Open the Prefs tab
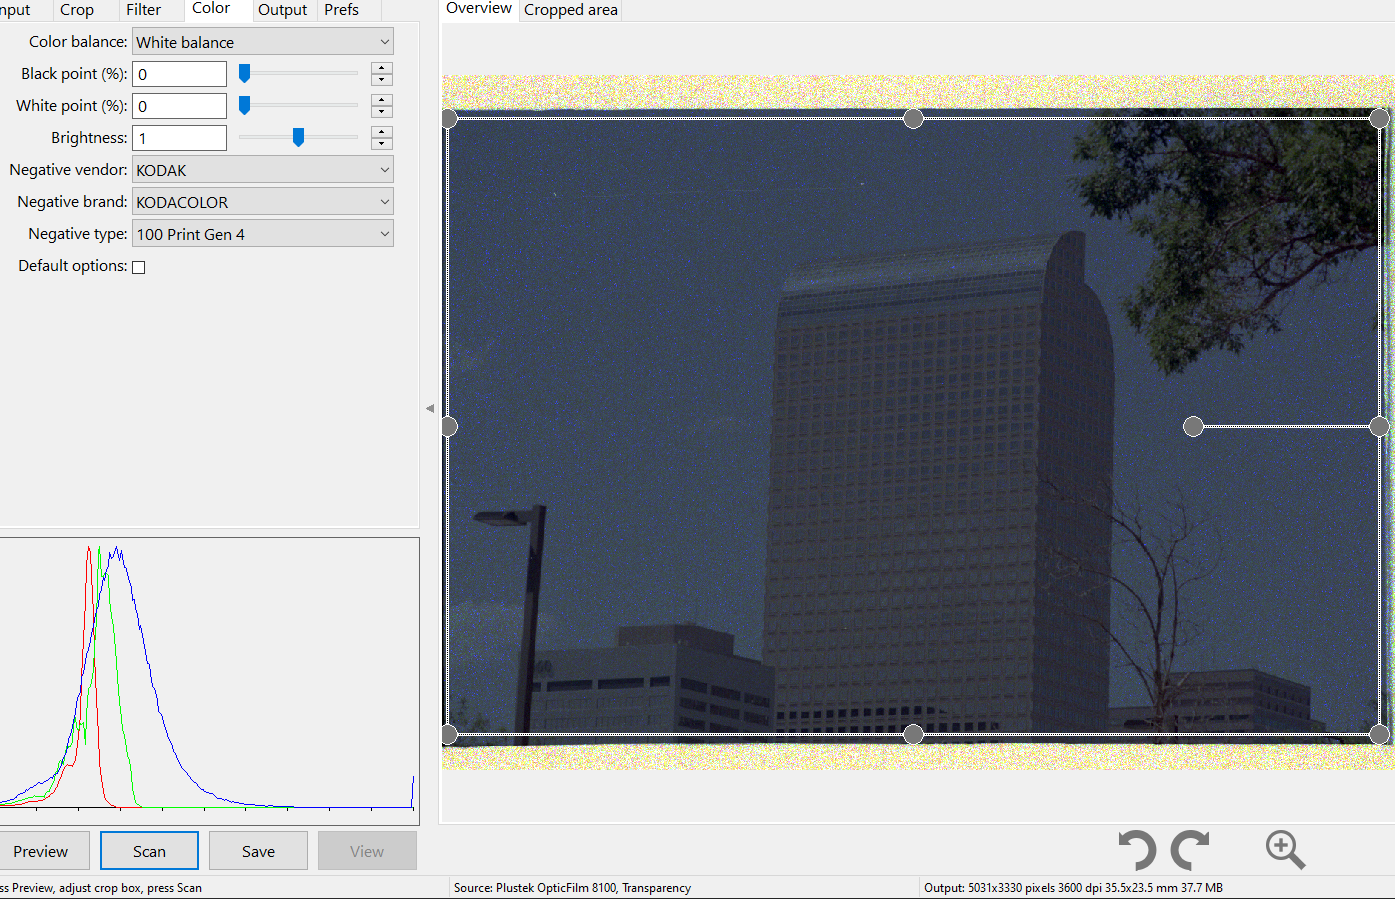1395x899 pixels. pyautogui.click(x=342, y=10)
